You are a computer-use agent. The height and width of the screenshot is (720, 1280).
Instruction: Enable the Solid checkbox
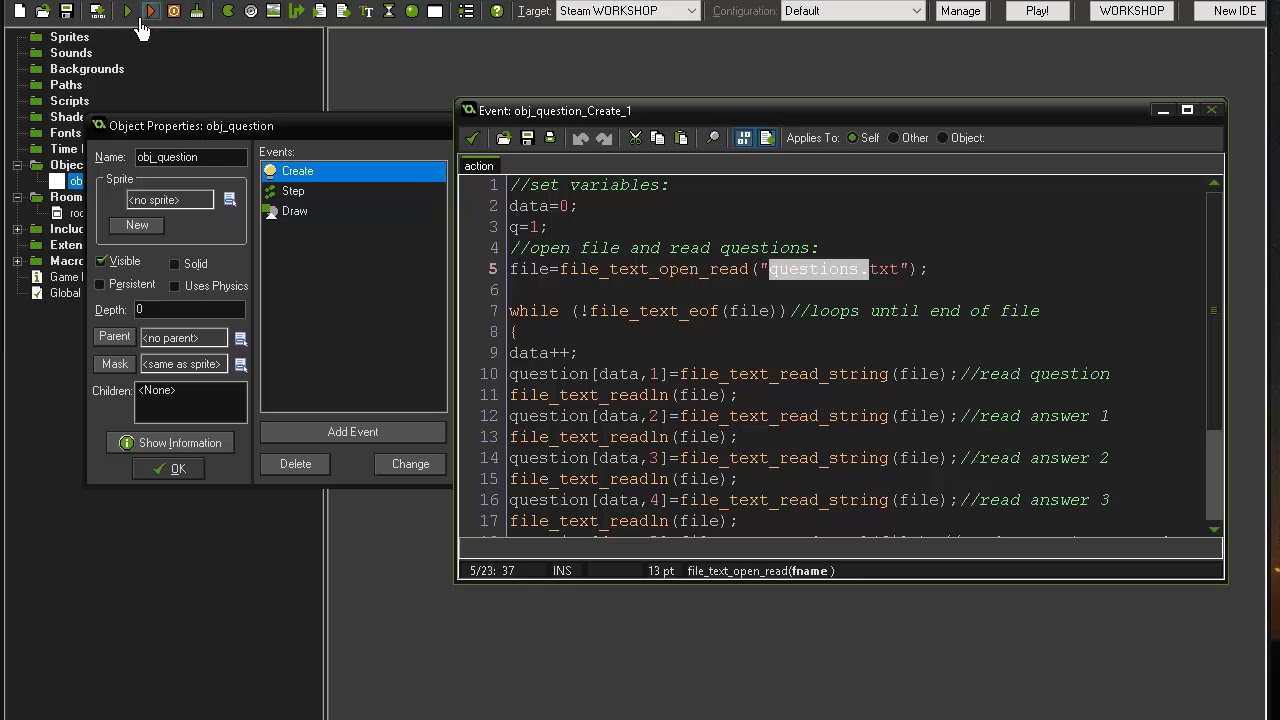[175, 264]
